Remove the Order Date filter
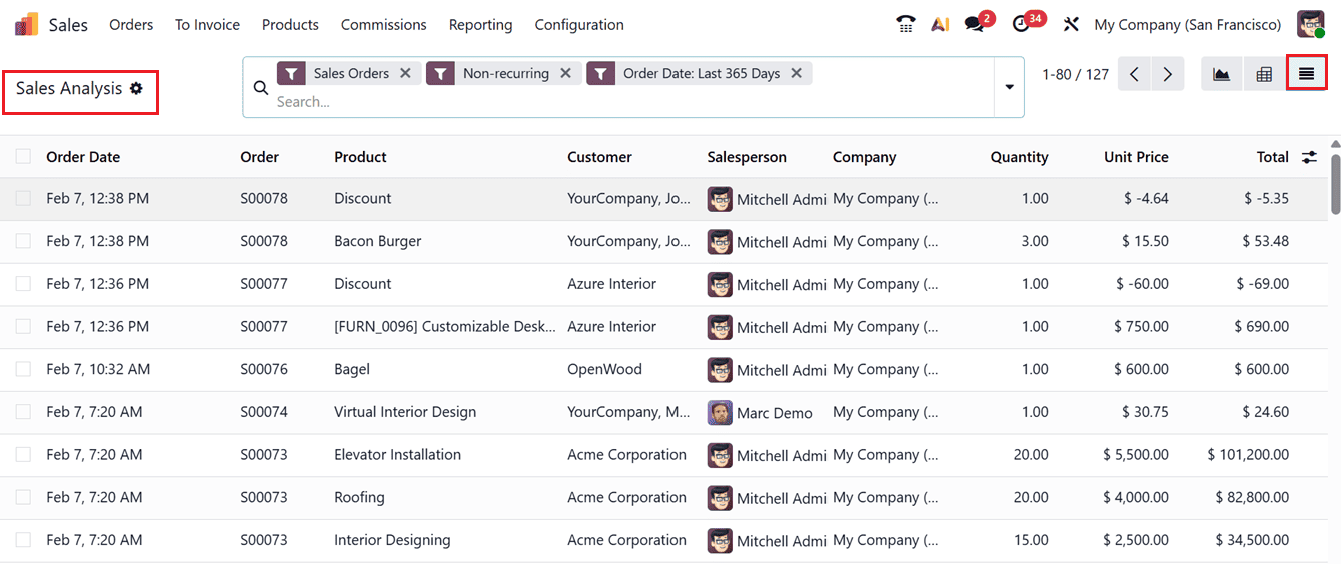Screen dimensions: 1341x564 click(x=796, y=73)
